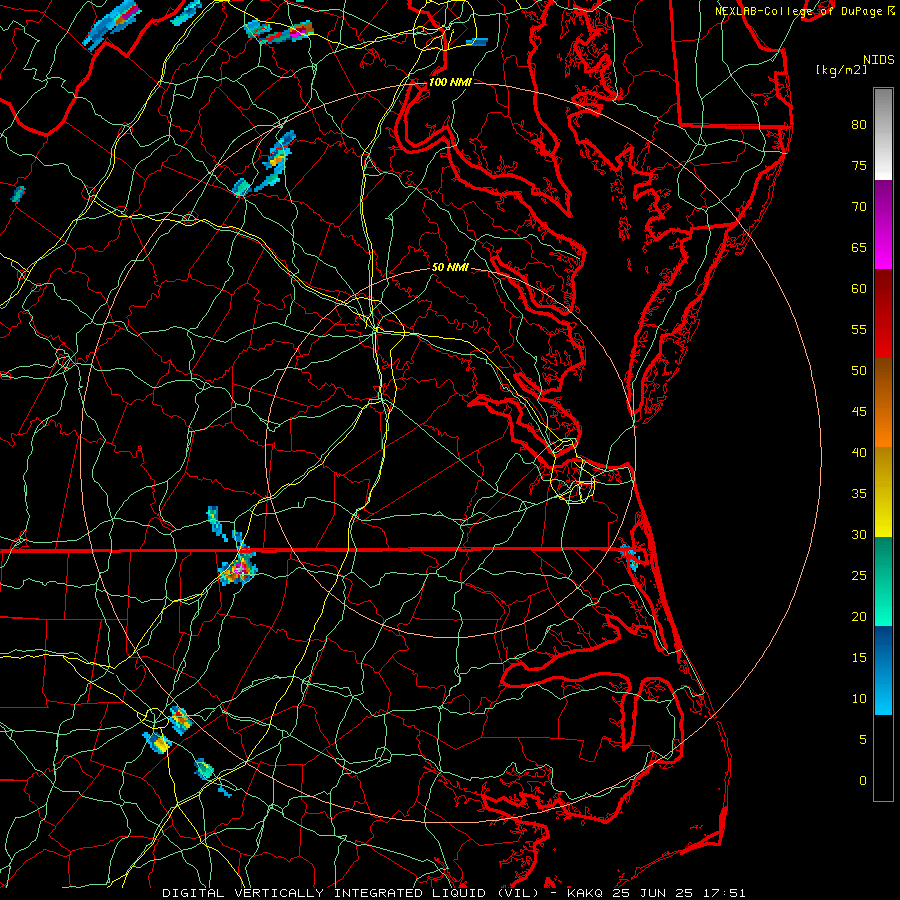Click scale value 20 on the legend

tap(859, 616)
